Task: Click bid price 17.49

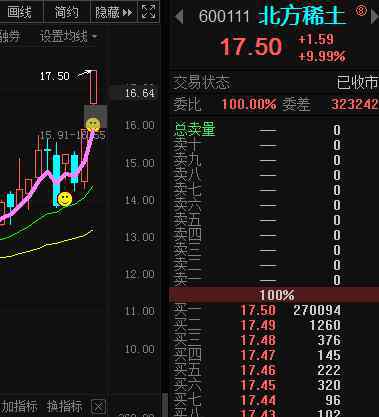Action: [258, 325]
